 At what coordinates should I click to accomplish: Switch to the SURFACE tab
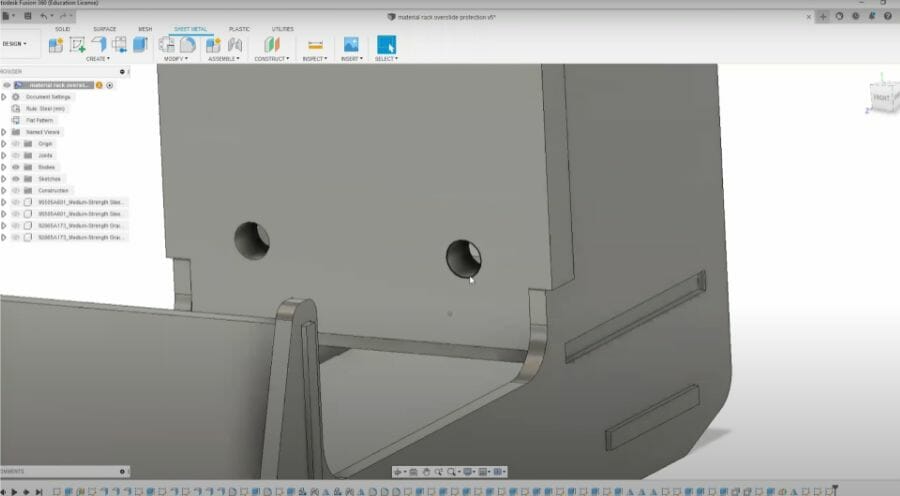tap(104, 29)
